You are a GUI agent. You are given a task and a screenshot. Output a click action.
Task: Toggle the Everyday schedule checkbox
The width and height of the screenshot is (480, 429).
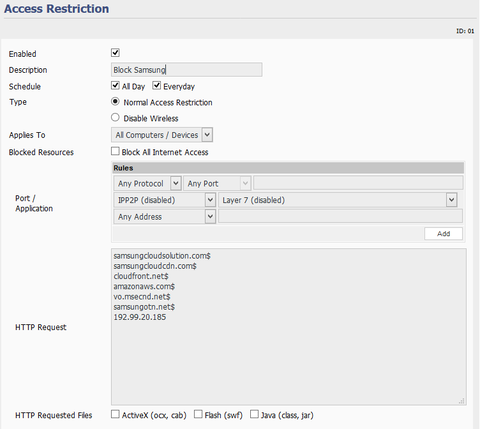tap(157, 86)
